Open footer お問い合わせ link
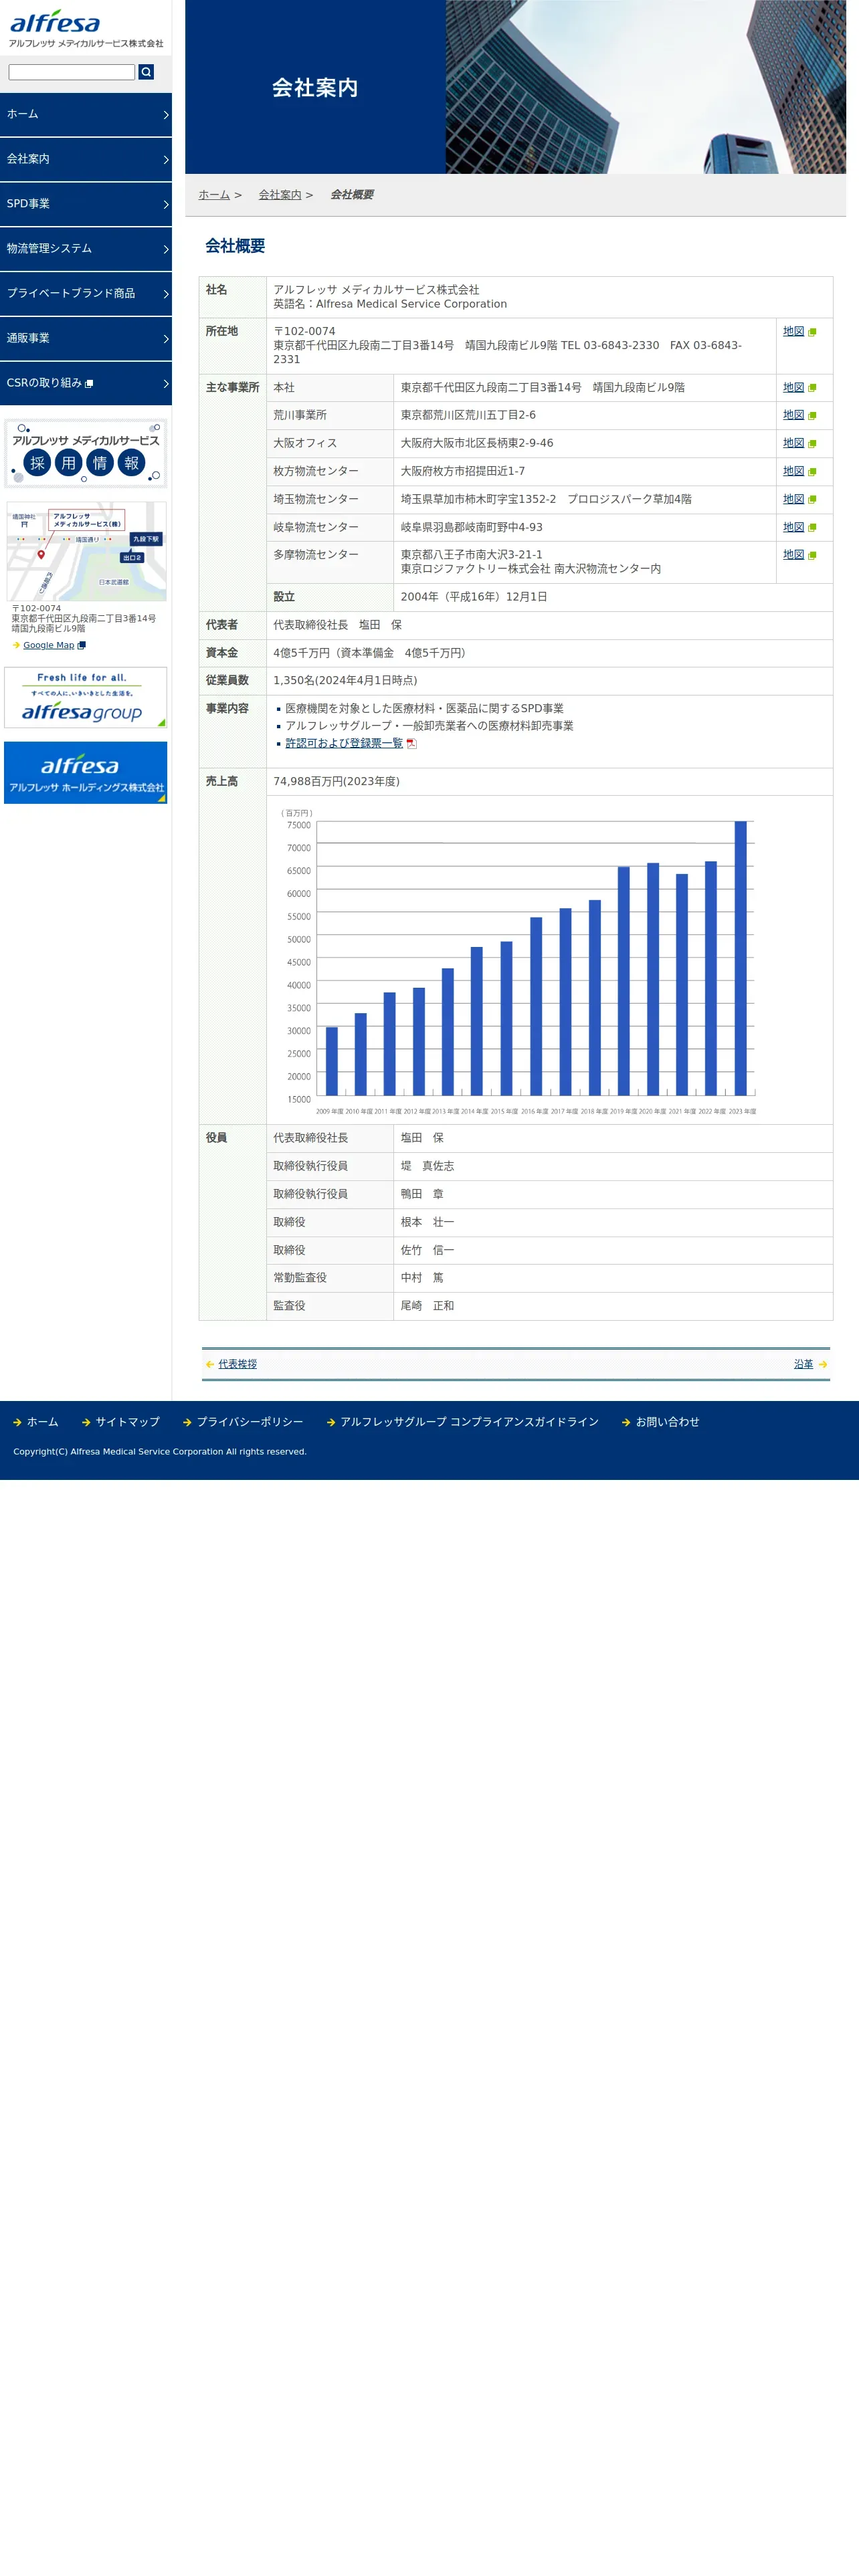This screenshot has height=2576, width=859. (667, 1422)
